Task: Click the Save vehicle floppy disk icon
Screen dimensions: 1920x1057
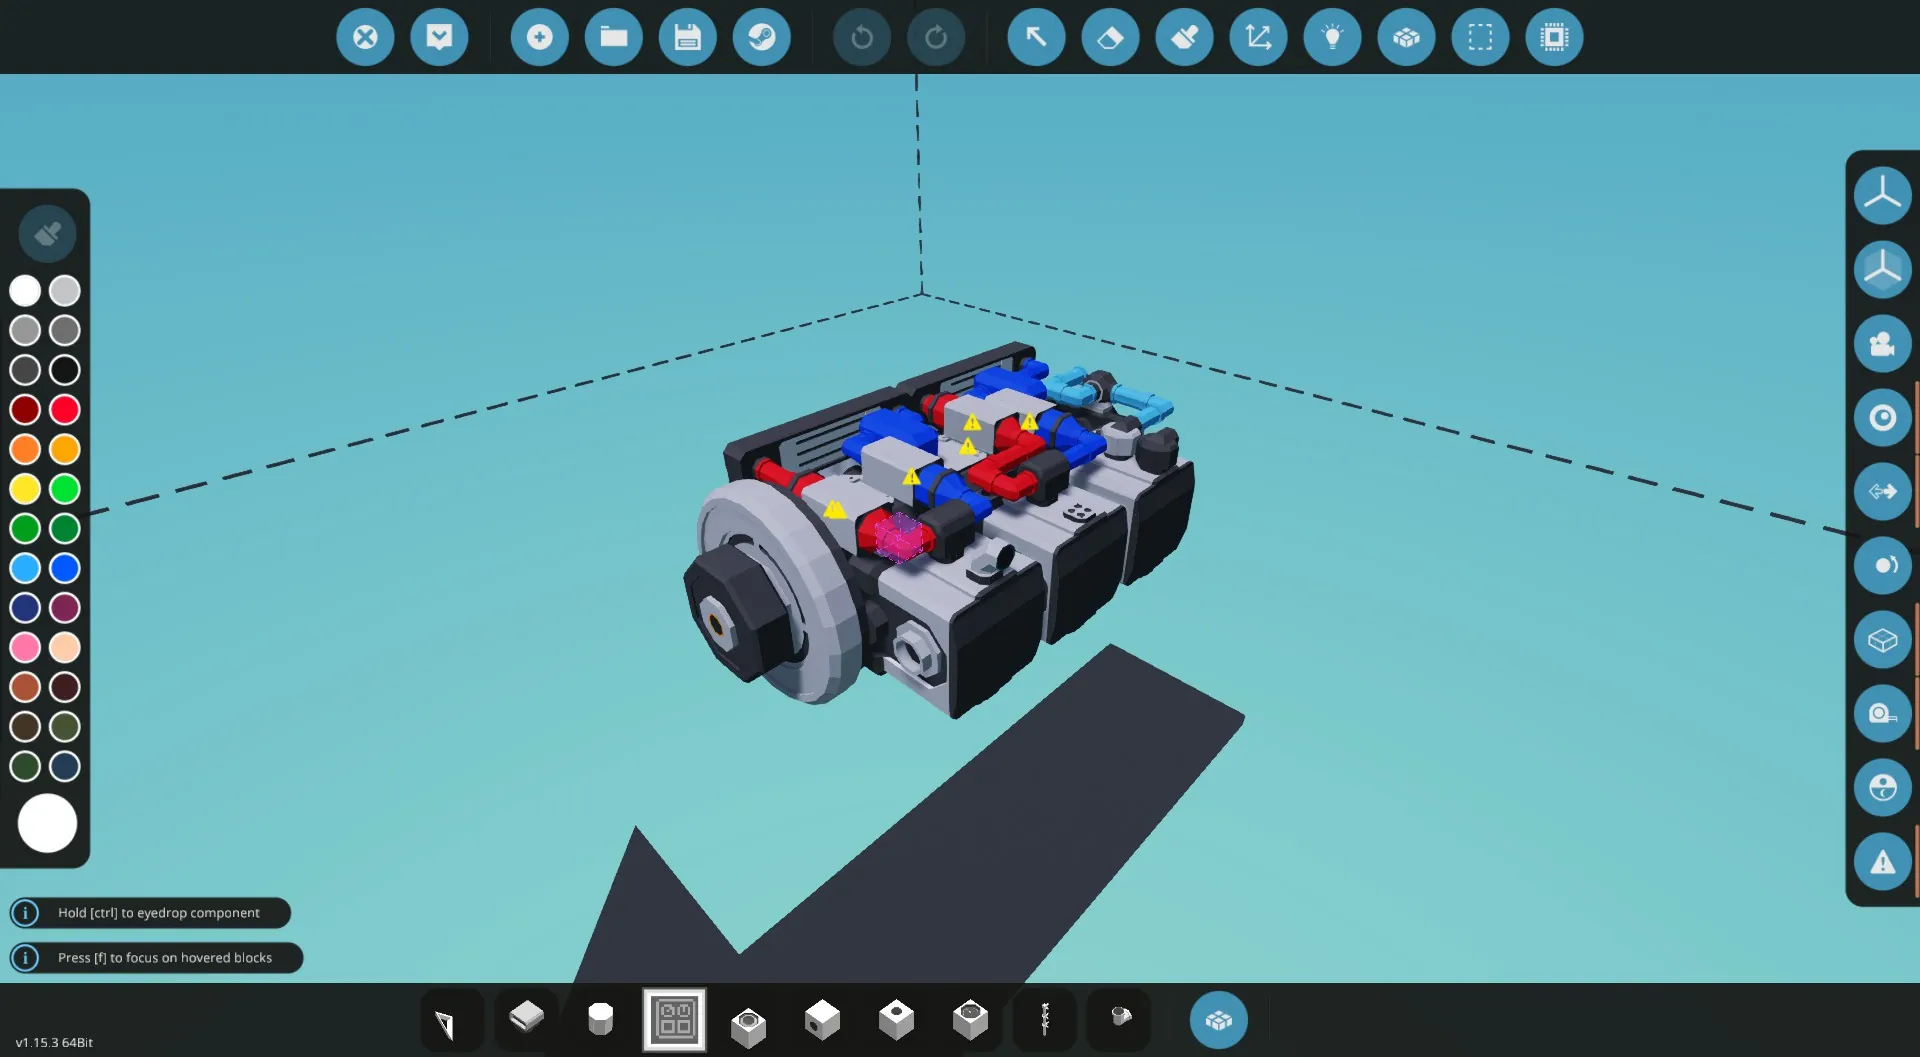Action: [687, 38]
